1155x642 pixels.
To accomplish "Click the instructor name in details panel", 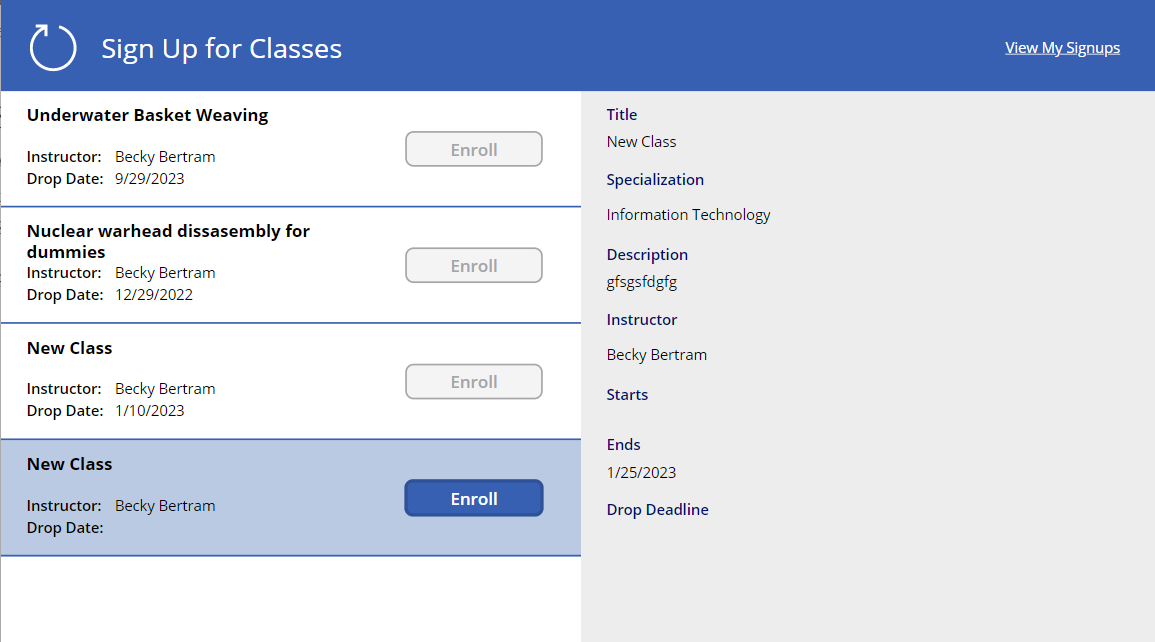I will [656, 354].
